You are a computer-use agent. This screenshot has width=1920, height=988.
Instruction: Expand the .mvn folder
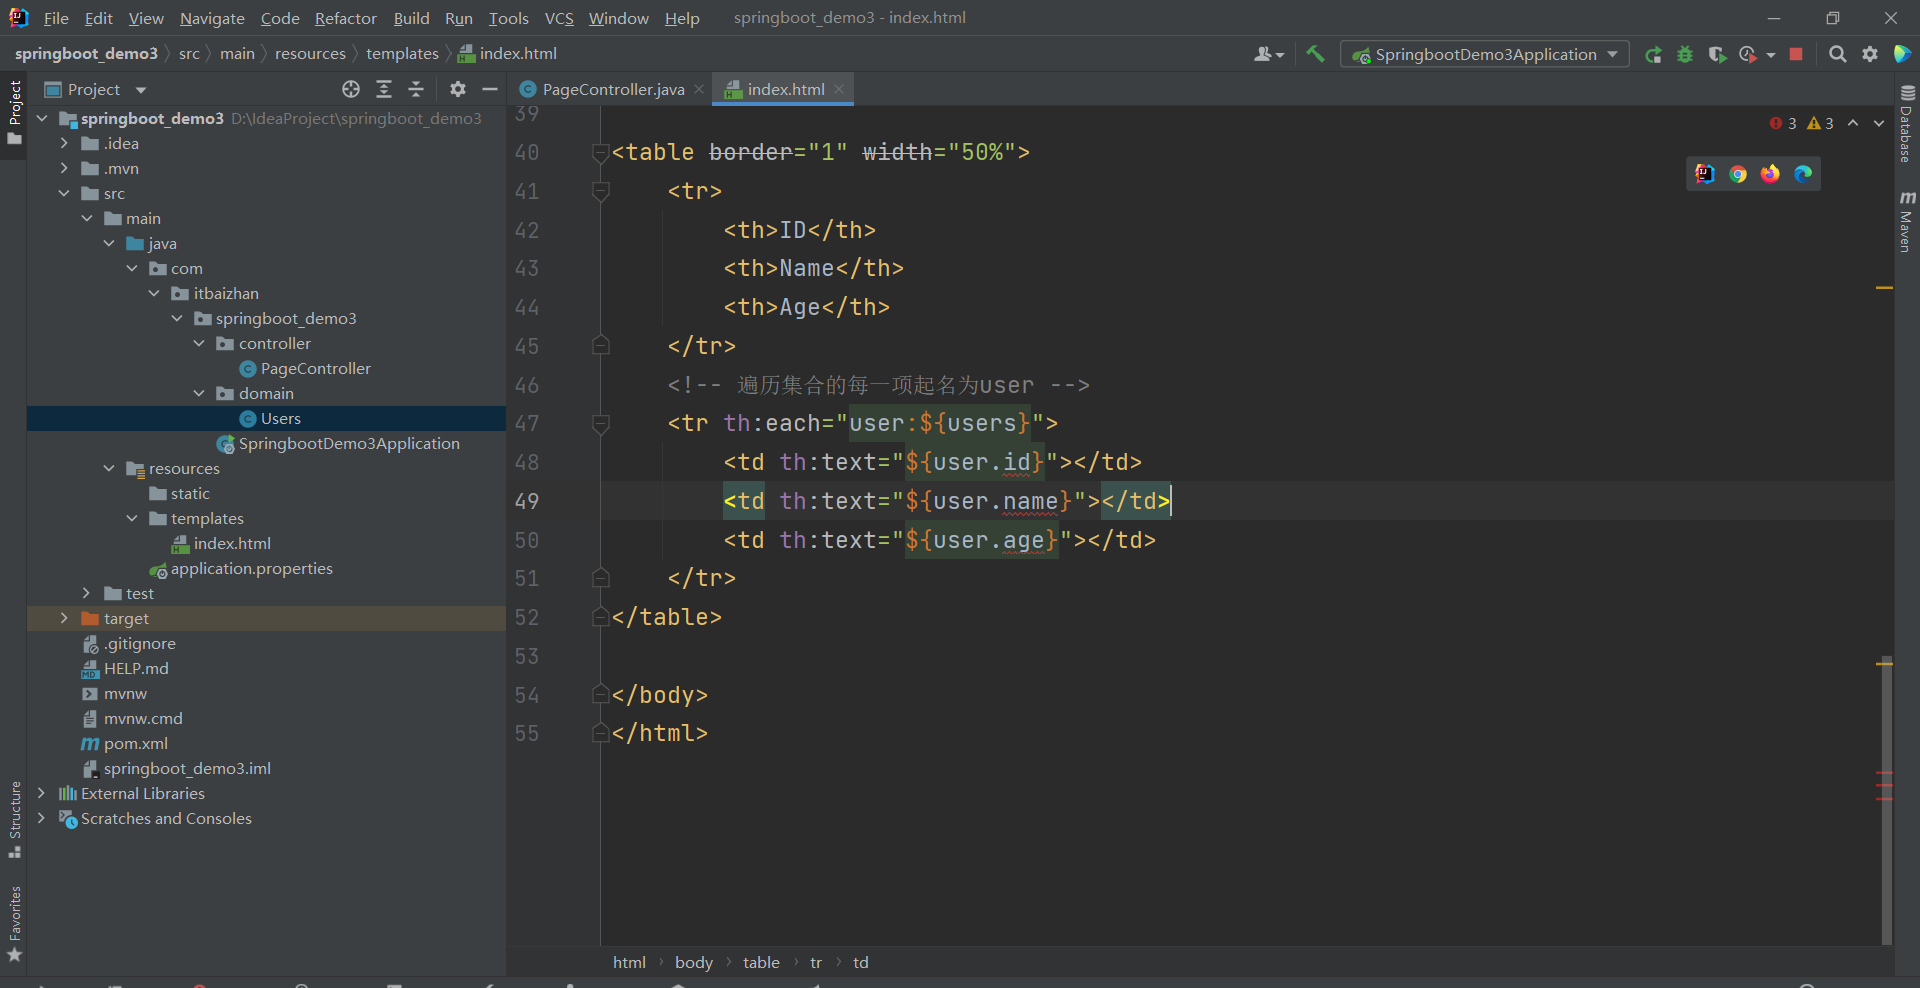point(64,168)
